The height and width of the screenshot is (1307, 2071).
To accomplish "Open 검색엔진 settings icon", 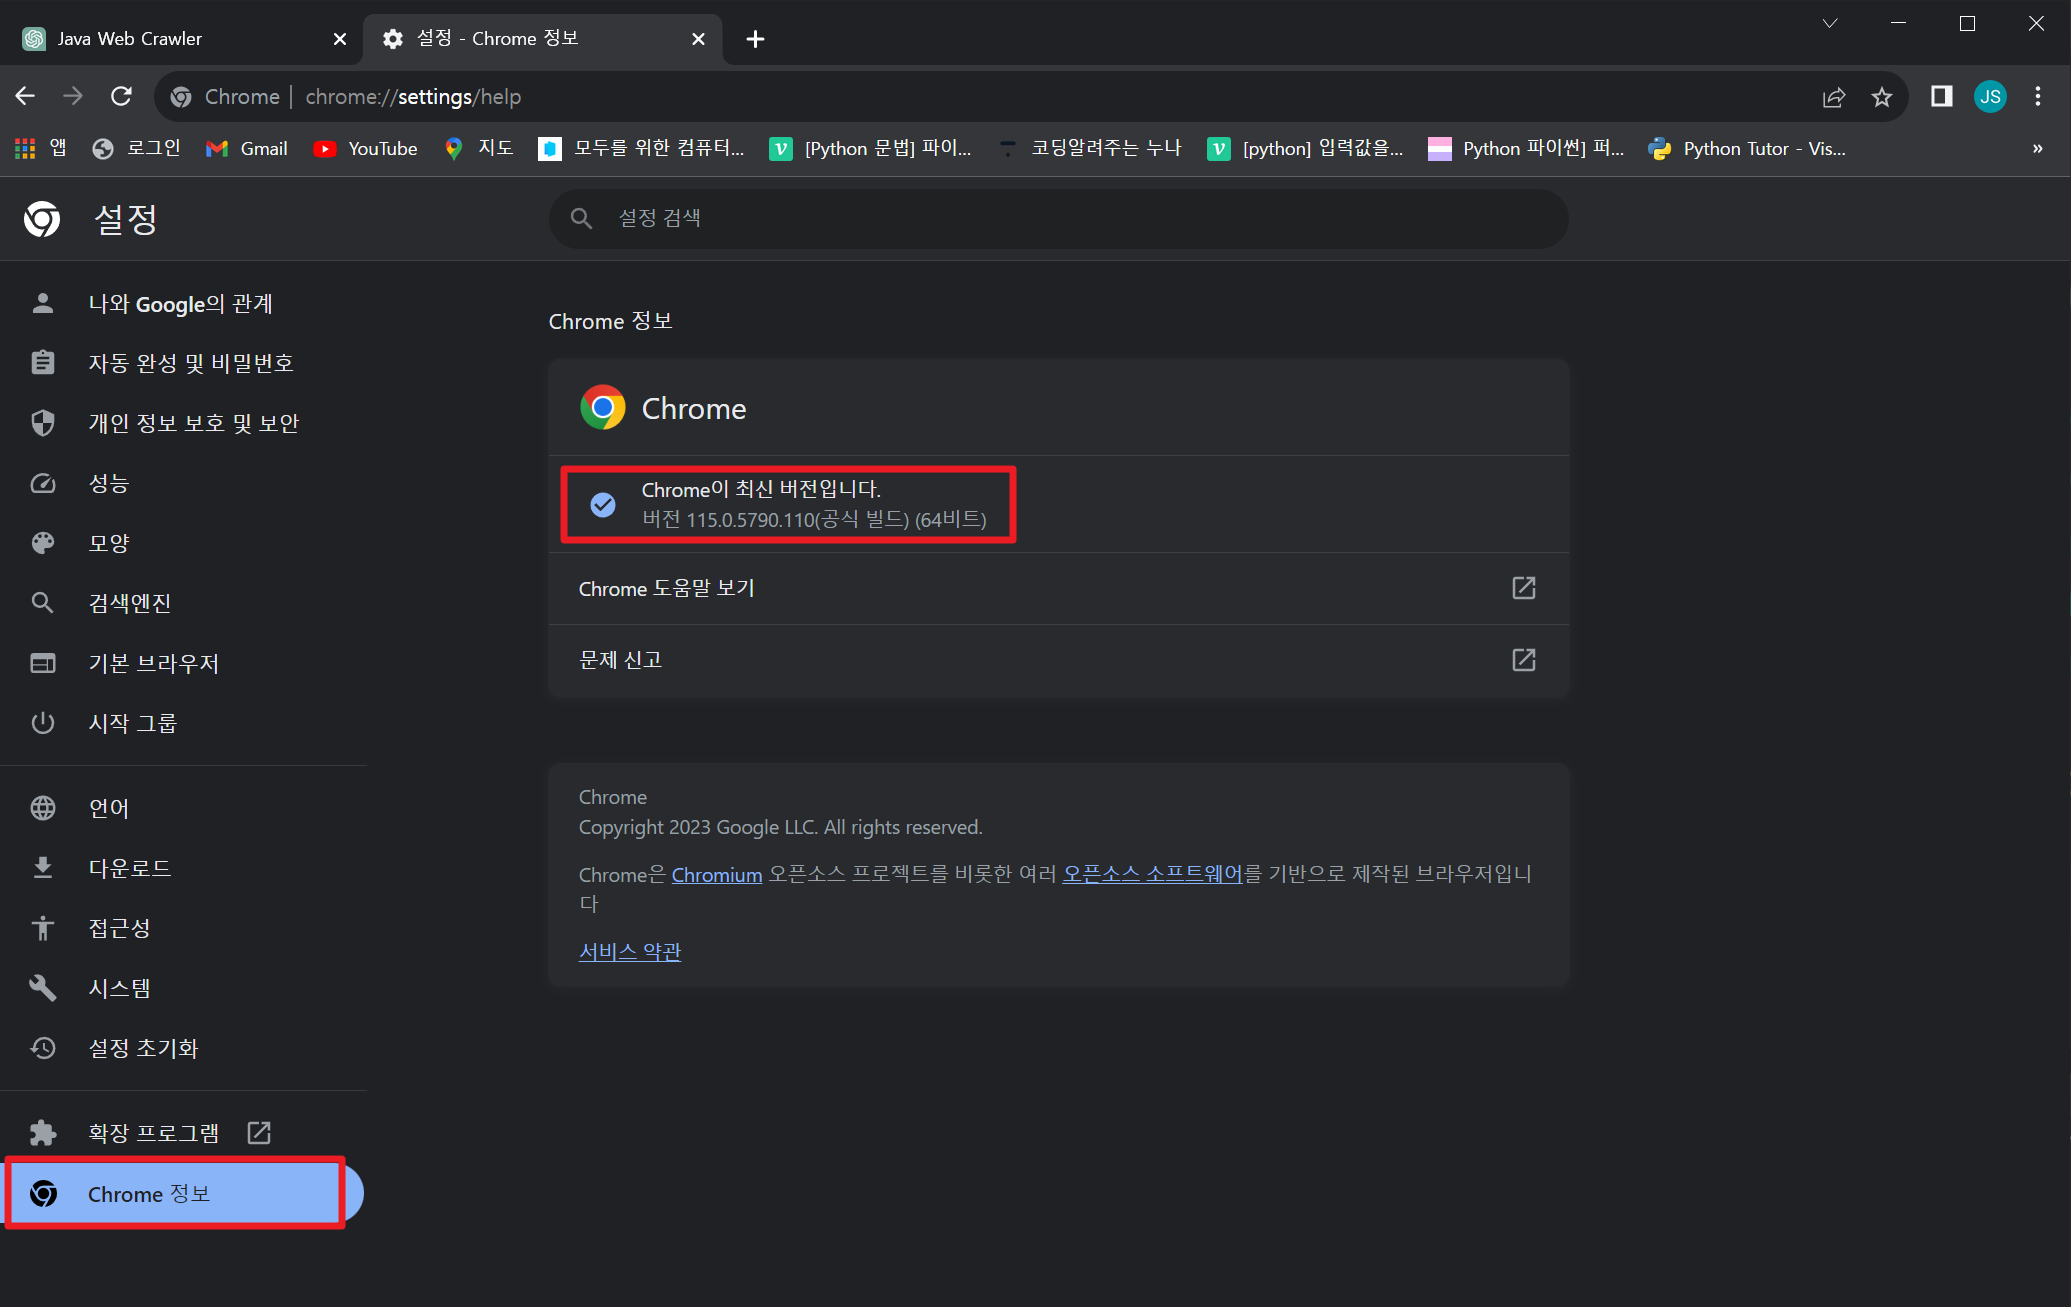I will (x=41, y=601).
